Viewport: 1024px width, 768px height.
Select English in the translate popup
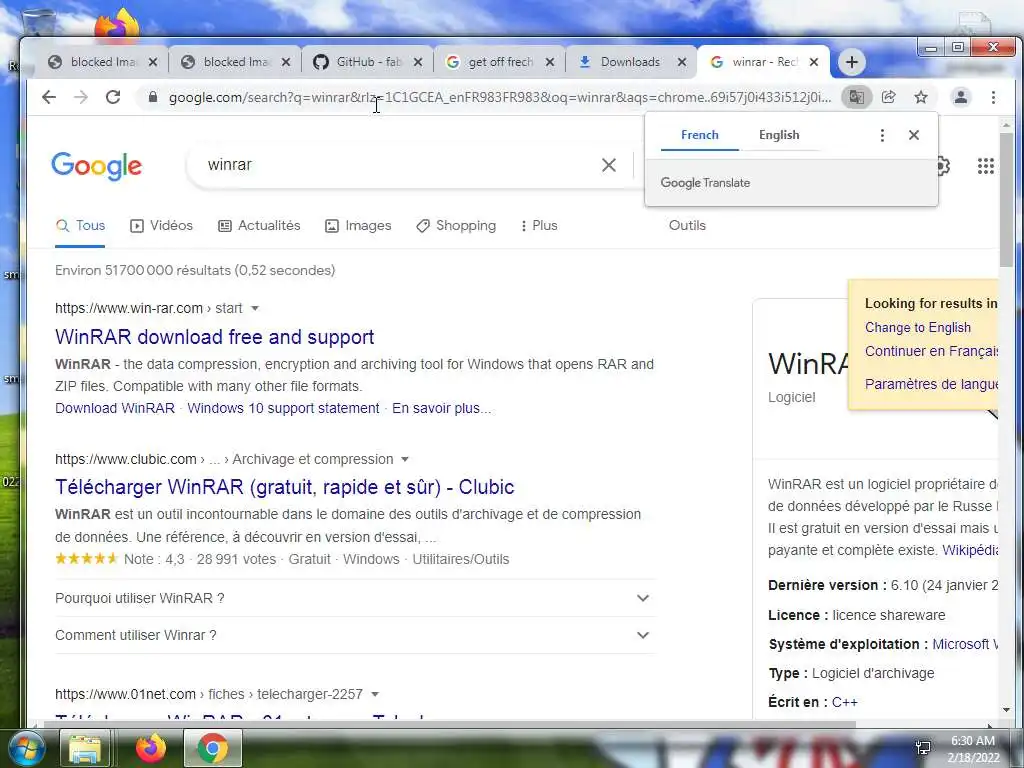[779, 135]
